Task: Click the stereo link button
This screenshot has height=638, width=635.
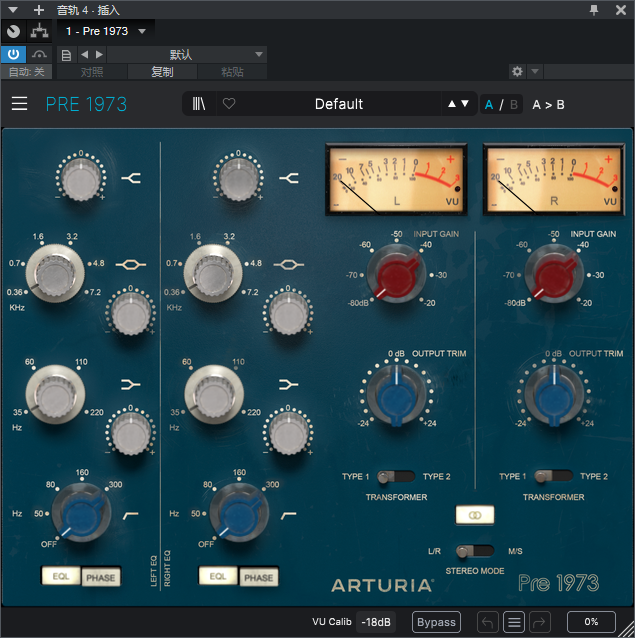Action: coord(475,515)
